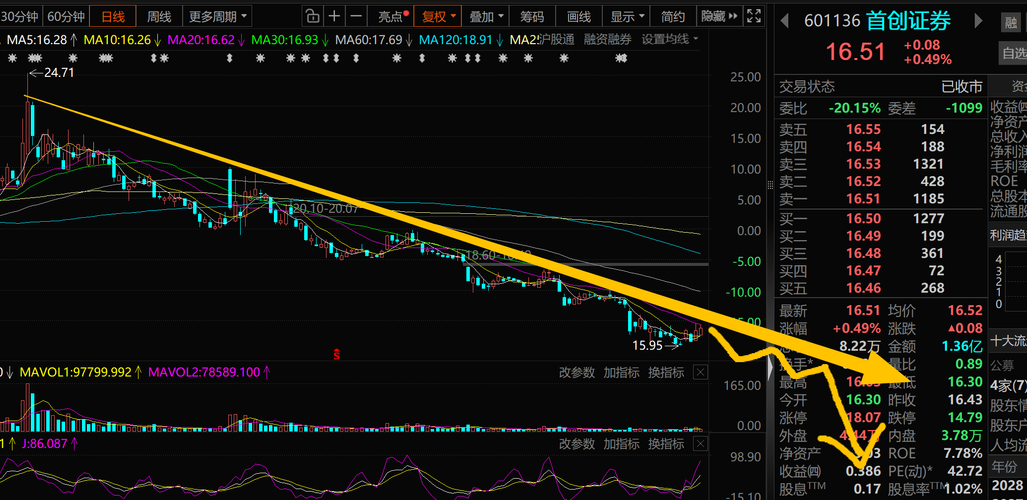Enter fullscreen chart mode icon
Viewport: 1027px width, 500px height.
point(755,16)
